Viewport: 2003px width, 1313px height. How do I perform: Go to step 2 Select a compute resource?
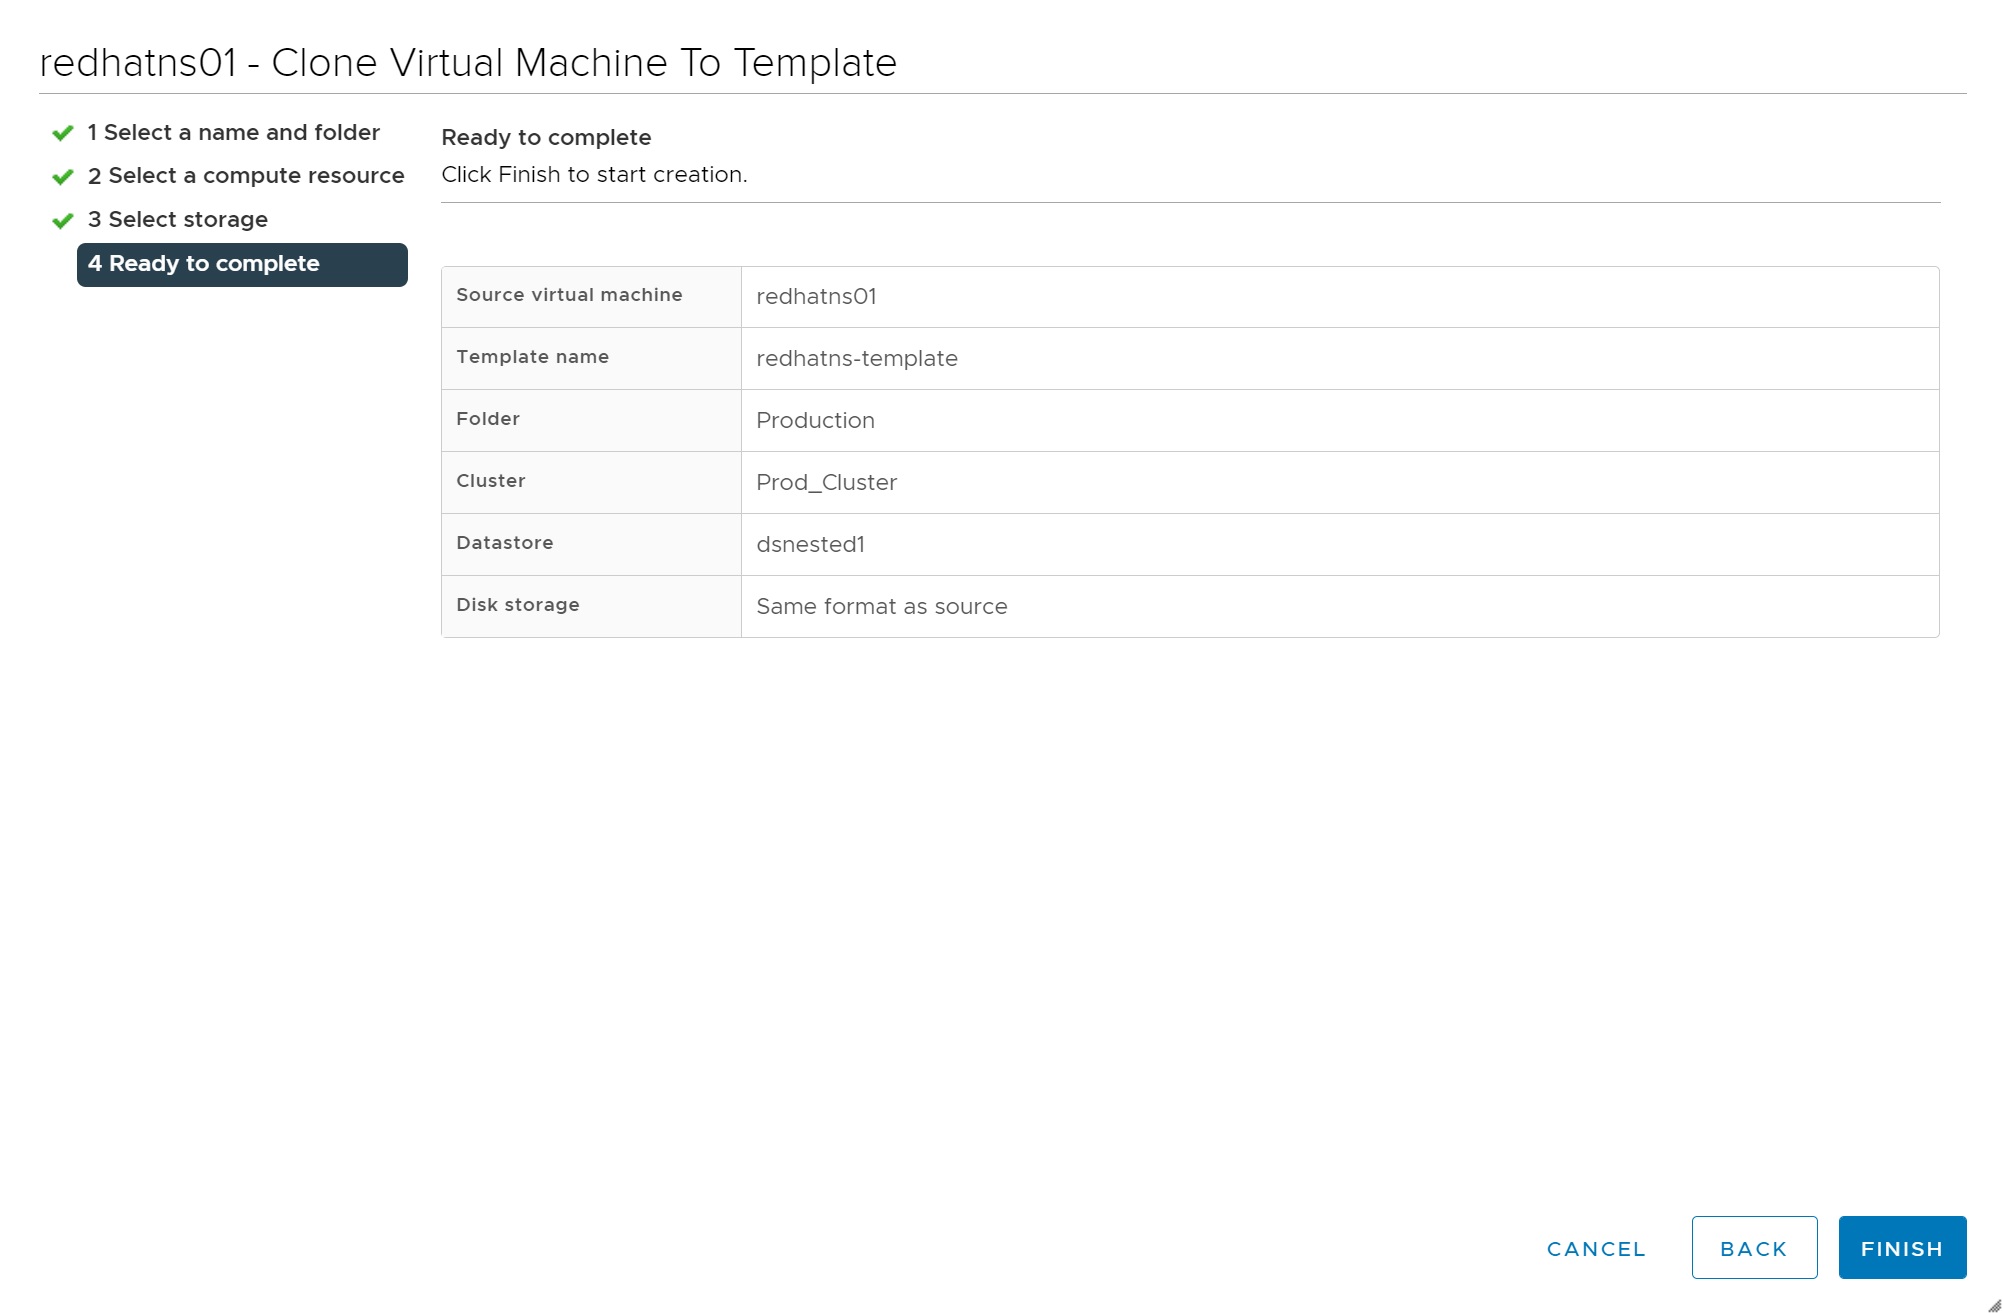click(x=245, y=176)
